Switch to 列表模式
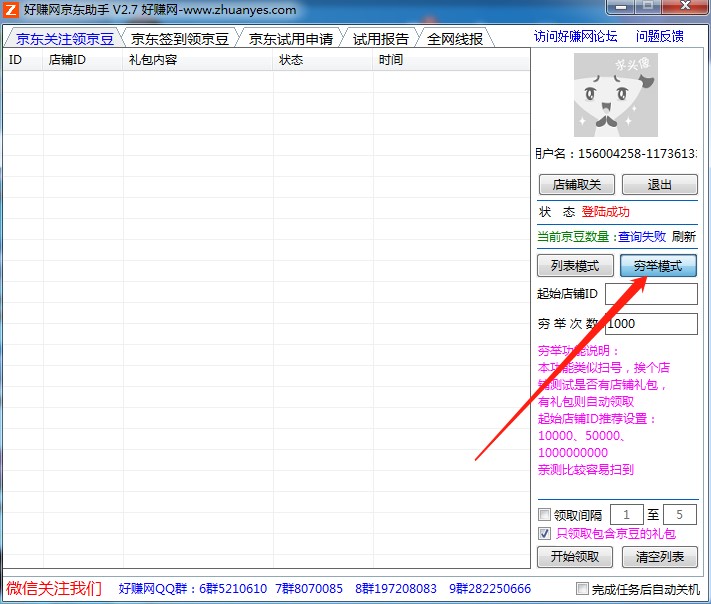The image size is (711, 604). pyautogui.click(x=575, y=266)
